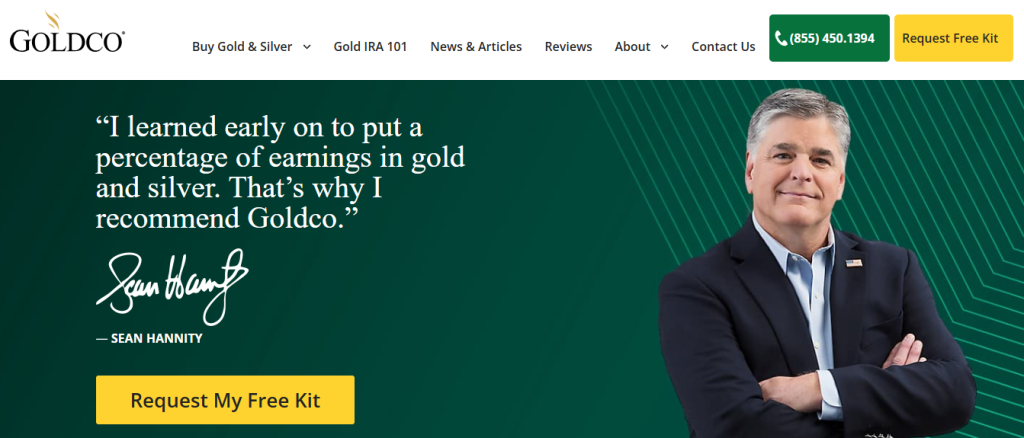Visit the Reviews page
Screen dimensions: 1024x438
(x=568, y=47)
